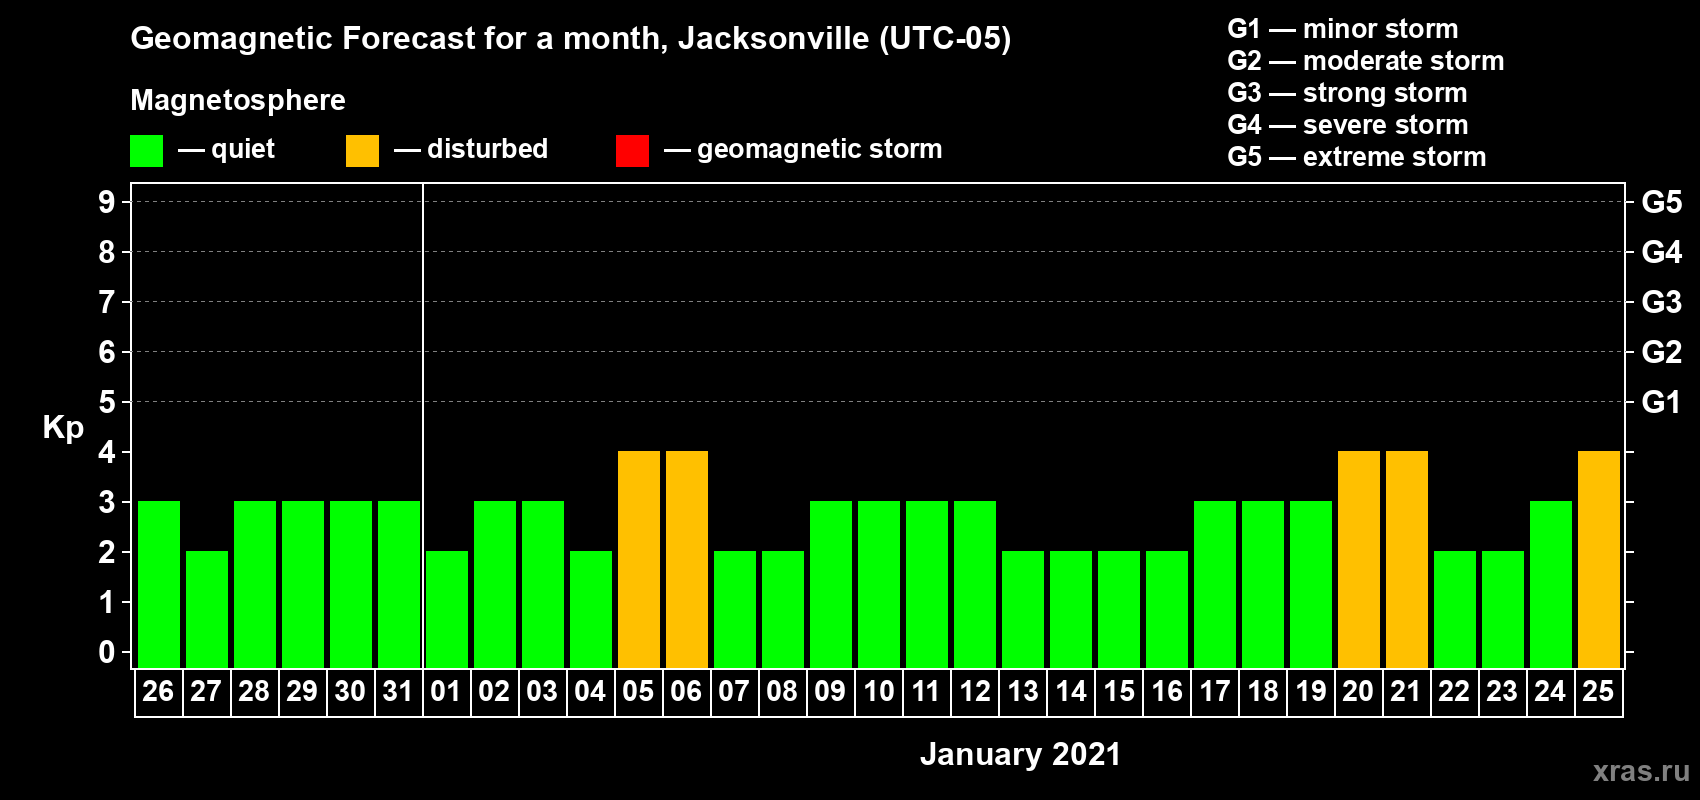This screenshot has height=800, width=1700.
Task: Click the 'geomagnetic storm' legend label
Action: coord(819,149)
